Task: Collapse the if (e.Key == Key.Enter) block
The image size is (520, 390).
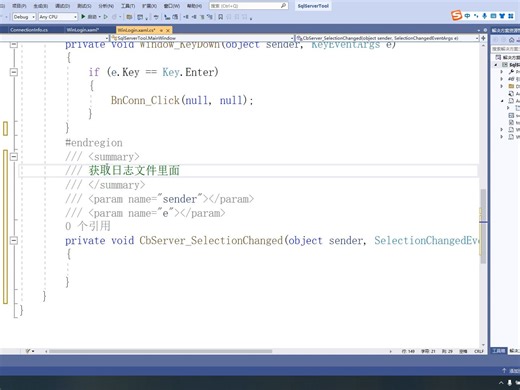Action: [14, 72]
